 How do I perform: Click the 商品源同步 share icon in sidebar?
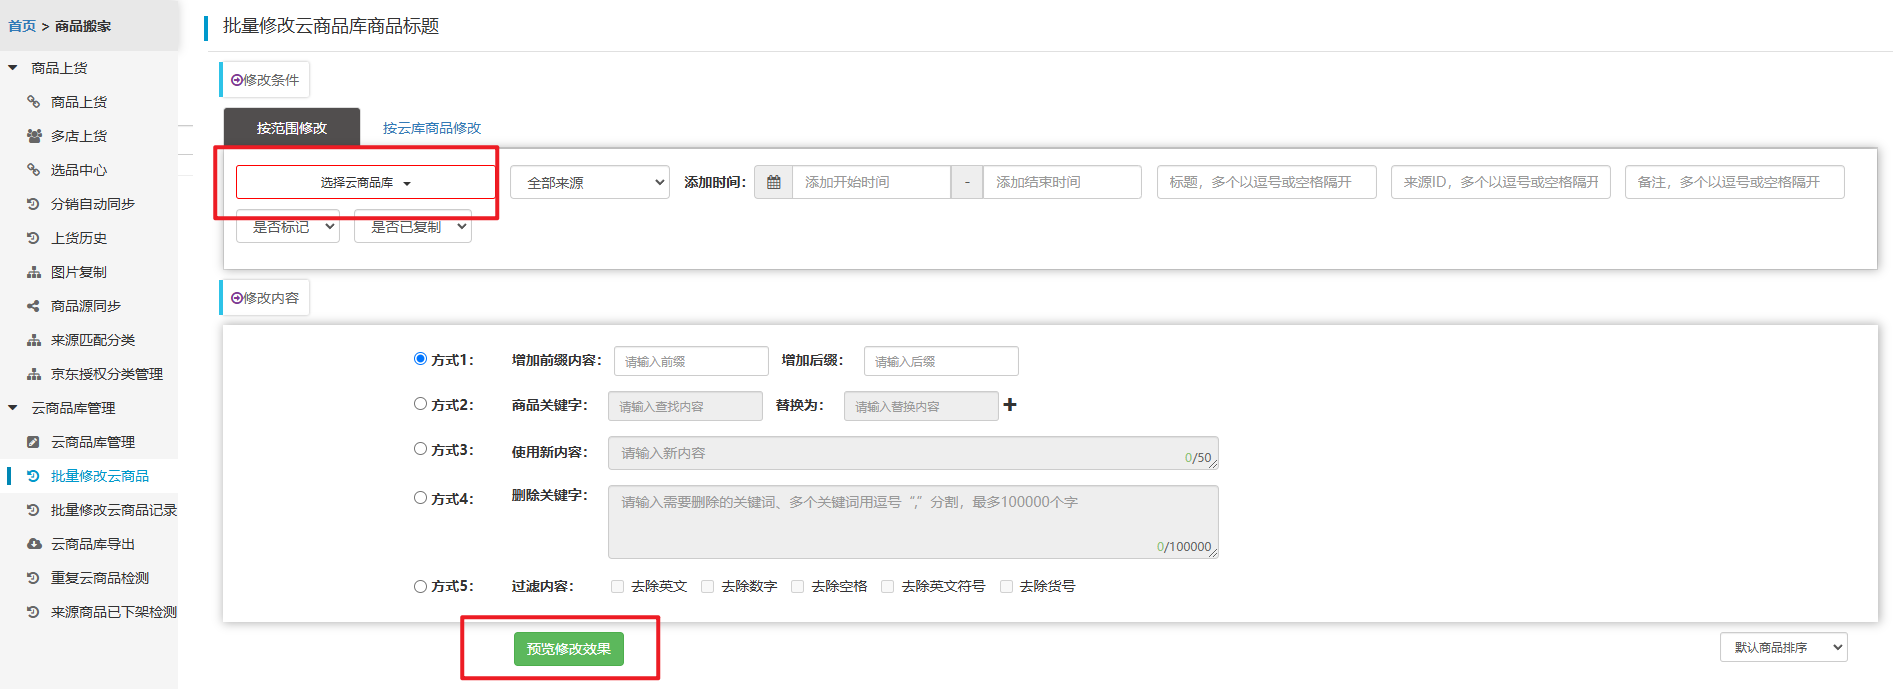tap(34, 306)
